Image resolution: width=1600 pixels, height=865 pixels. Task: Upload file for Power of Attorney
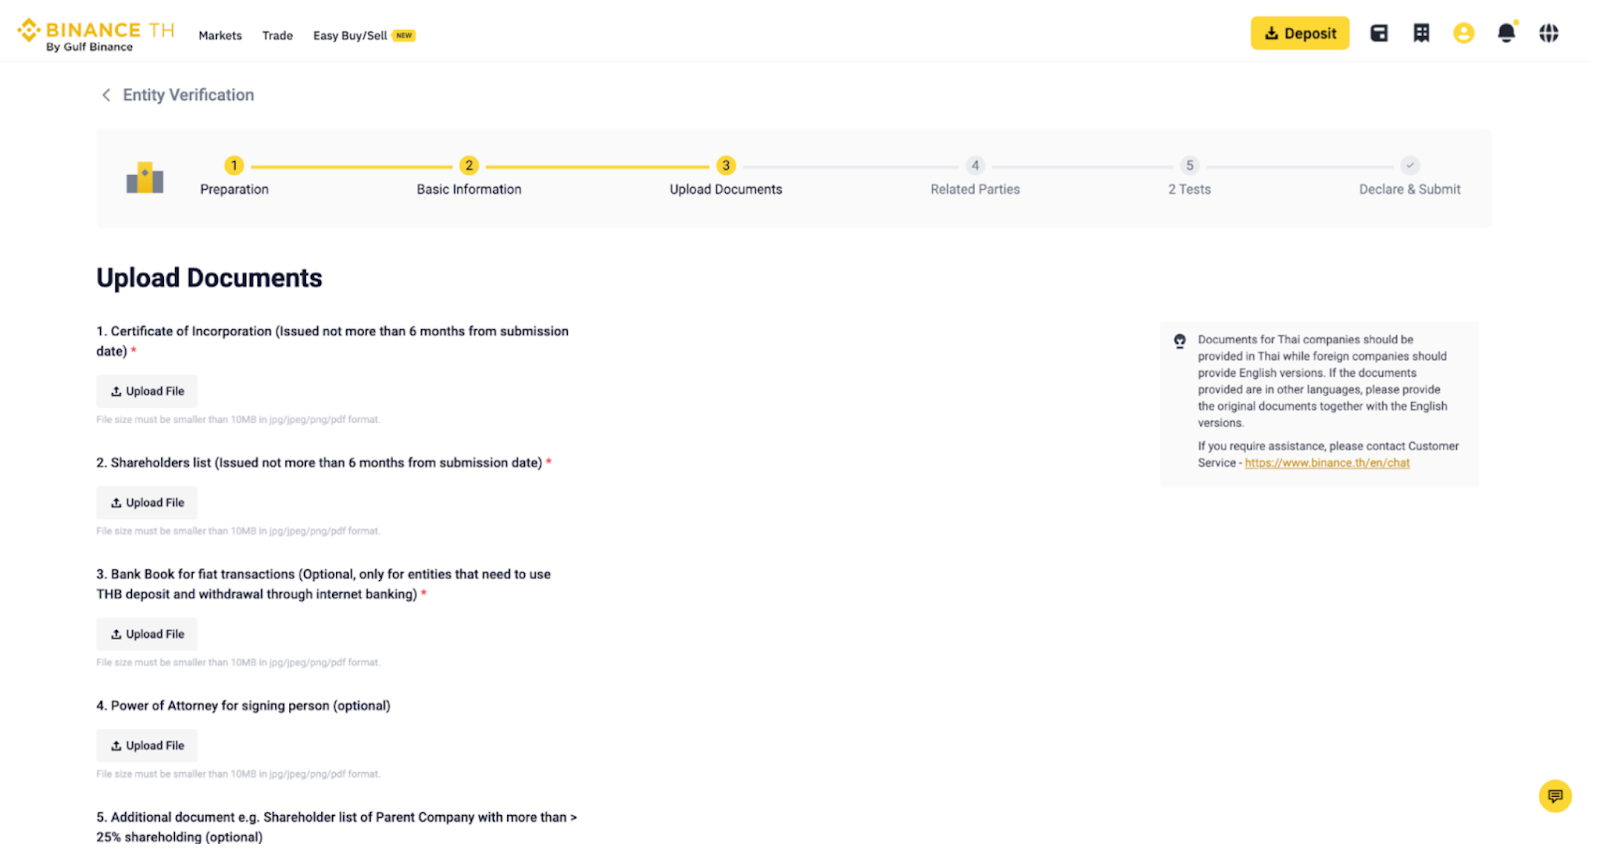pos(147,746)
